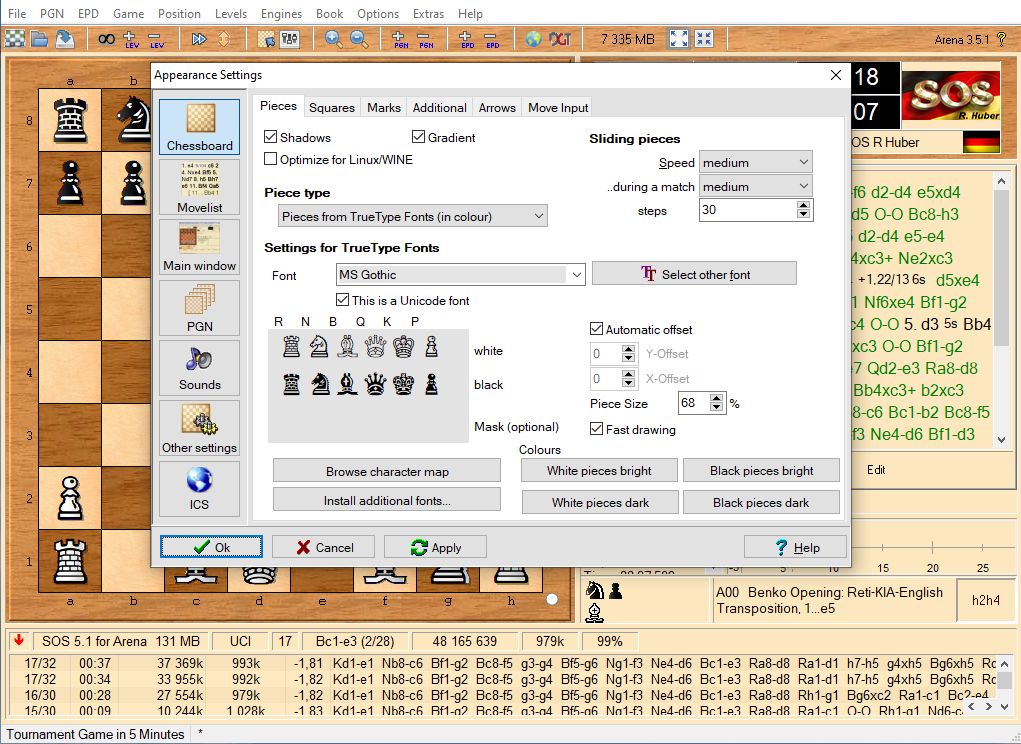Click the minus PGN icon

coord(426,39)
